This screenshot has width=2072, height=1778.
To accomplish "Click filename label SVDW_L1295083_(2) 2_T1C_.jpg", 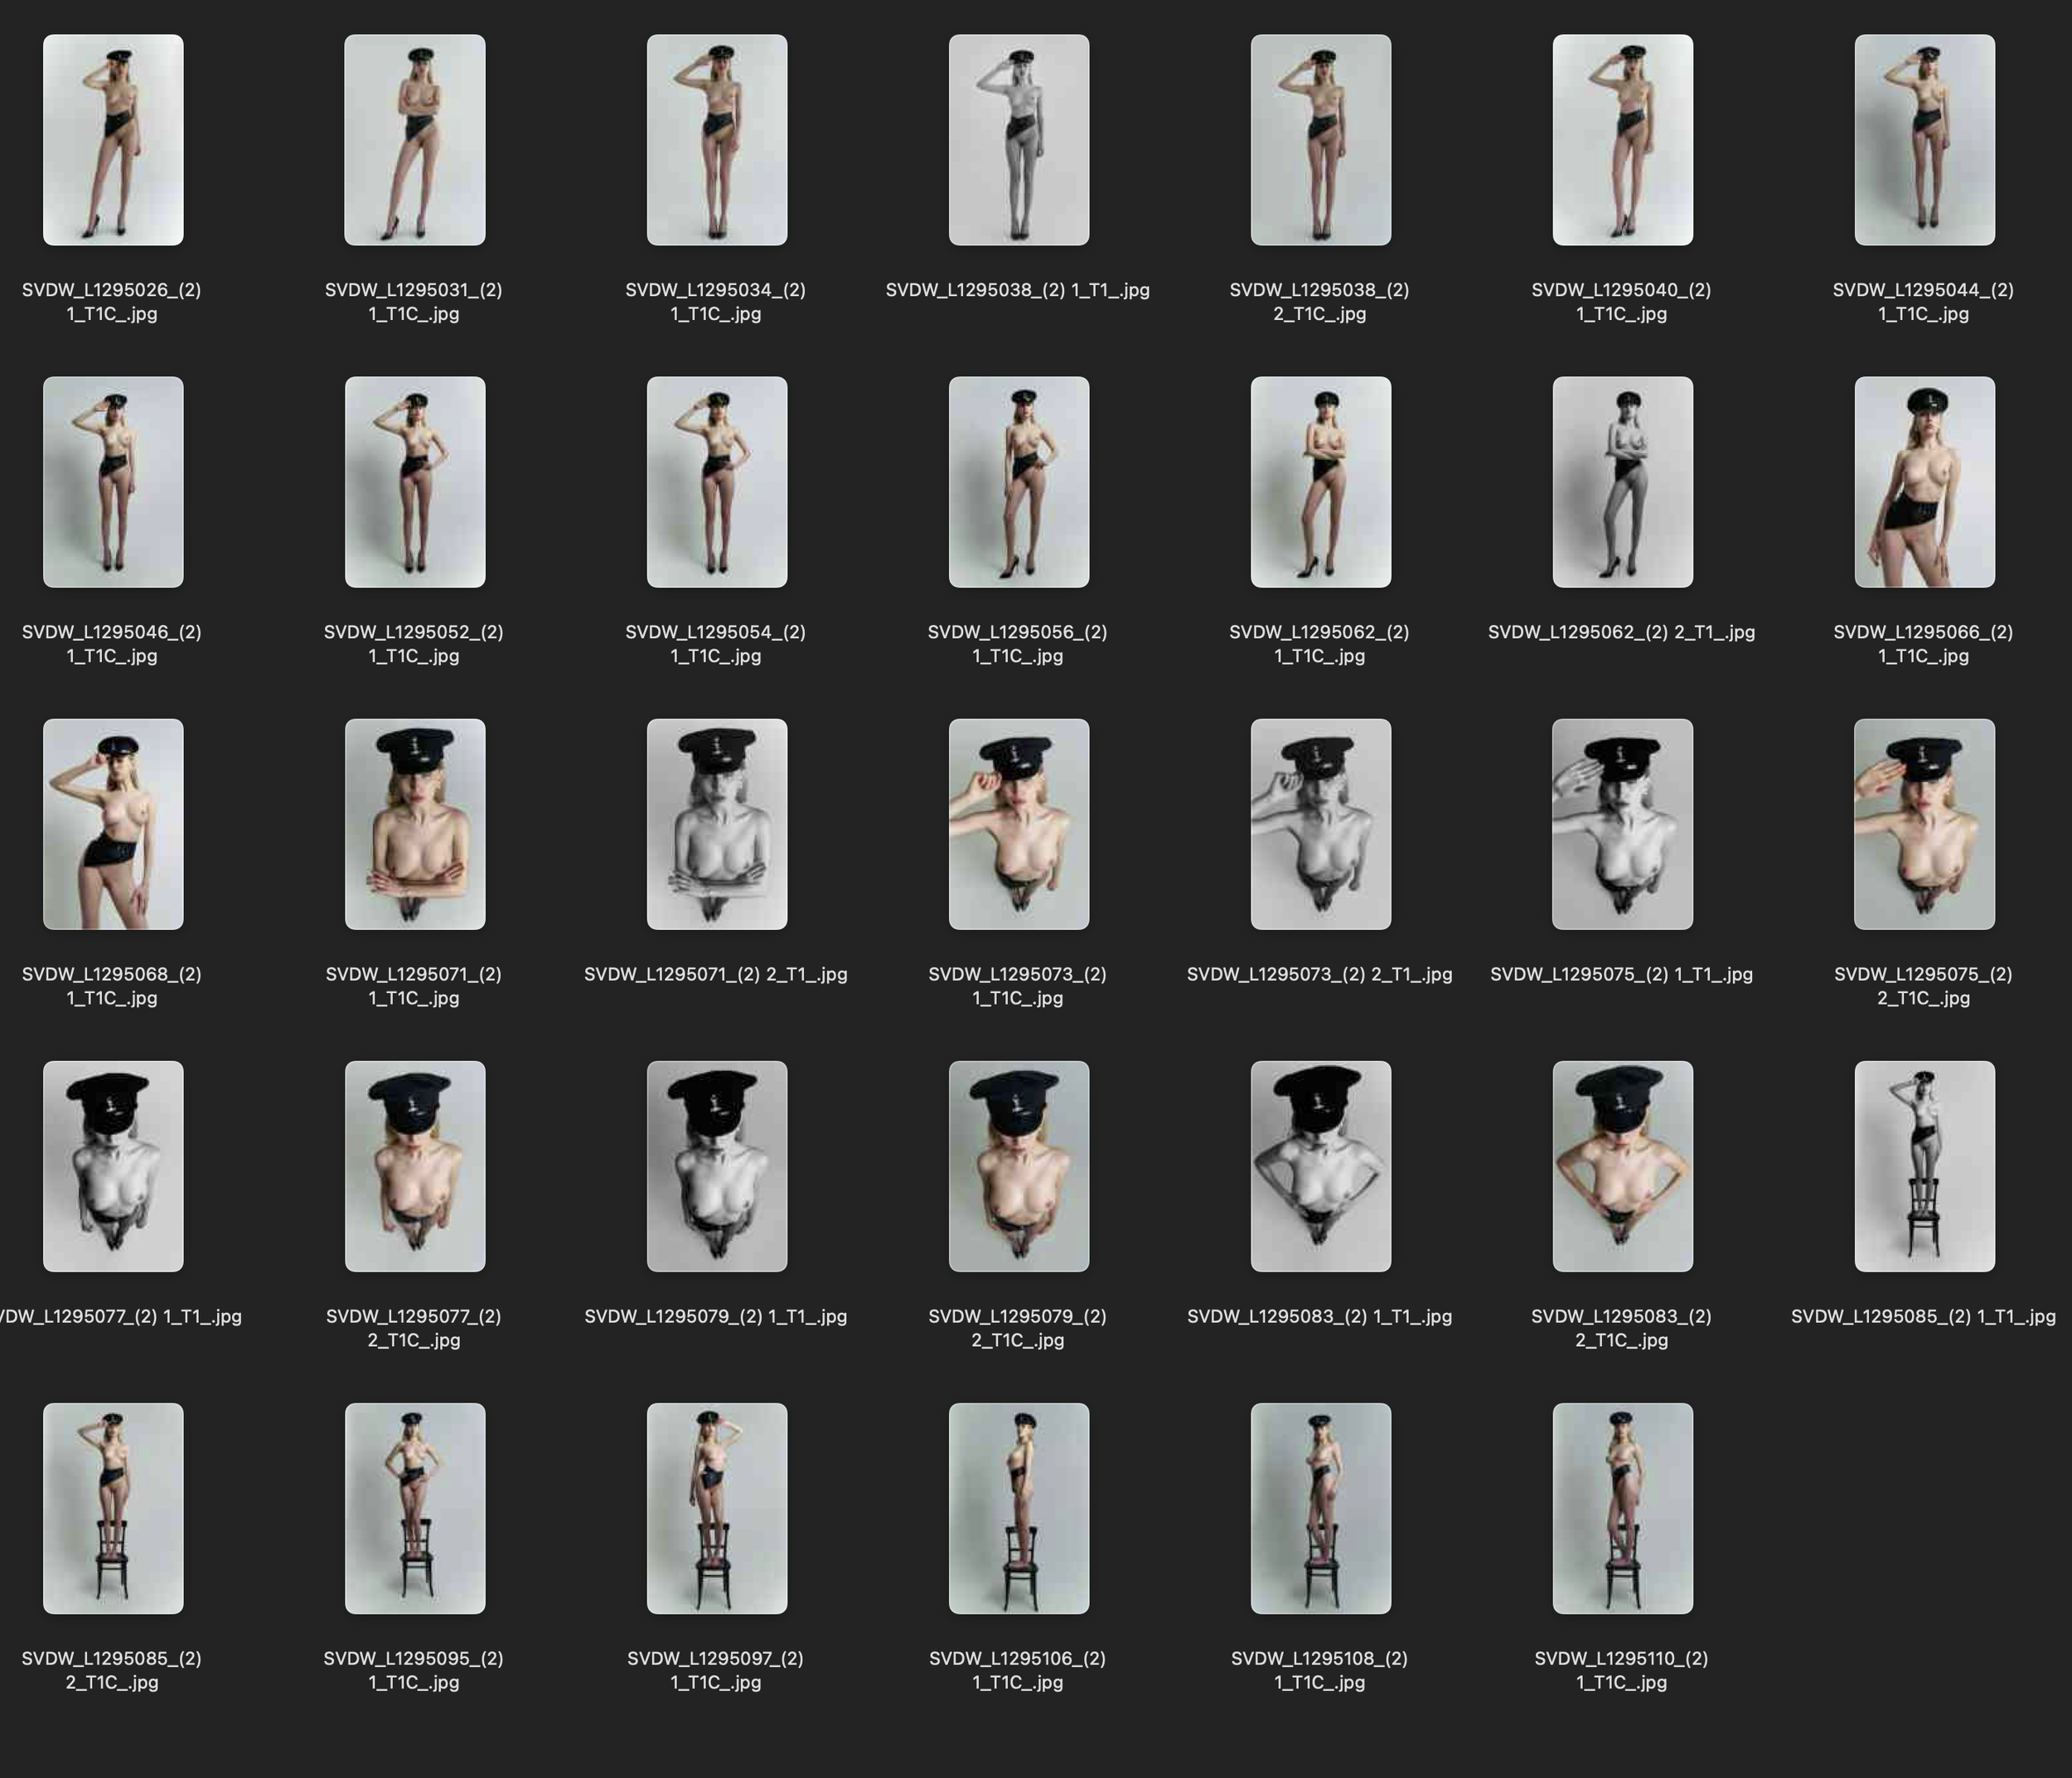I will click(1621, 1327).
